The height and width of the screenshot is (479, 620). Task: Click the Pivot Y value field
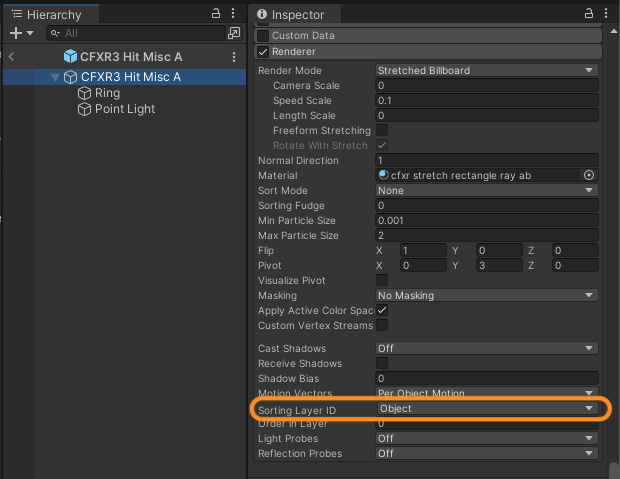click(x=499, y=265)
